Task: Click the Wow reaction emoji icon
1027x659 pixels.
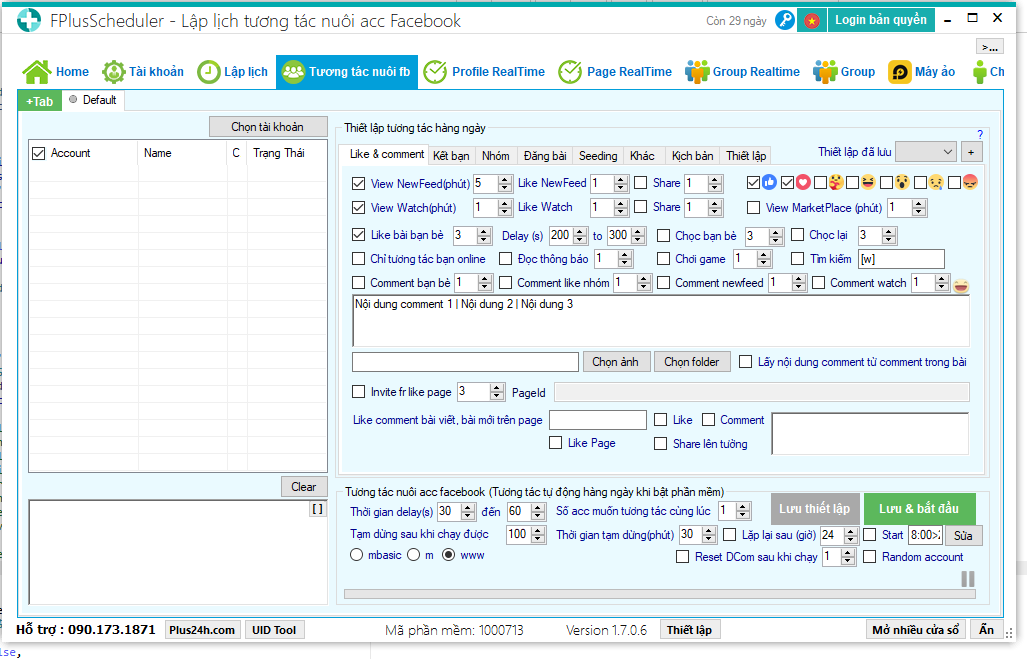Action: click(902, 183)
